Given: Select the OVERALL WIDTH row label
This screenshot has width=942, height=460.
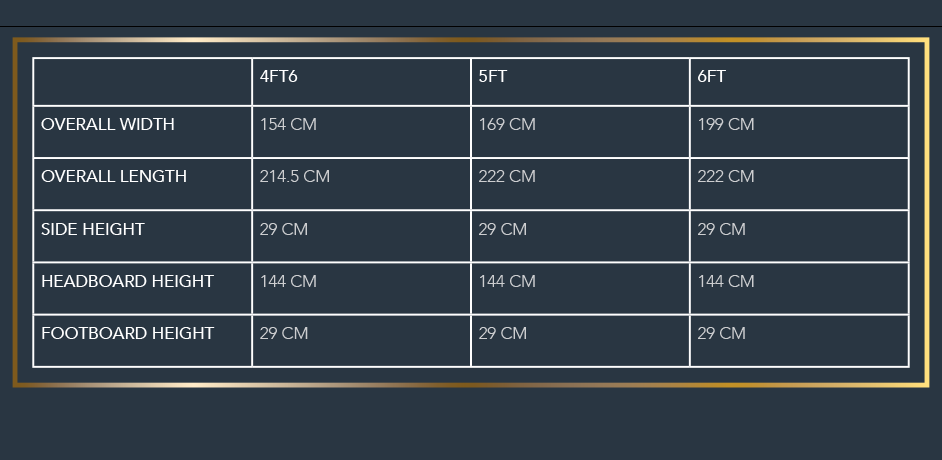Looking at the screenshot, I should (108, 125).
